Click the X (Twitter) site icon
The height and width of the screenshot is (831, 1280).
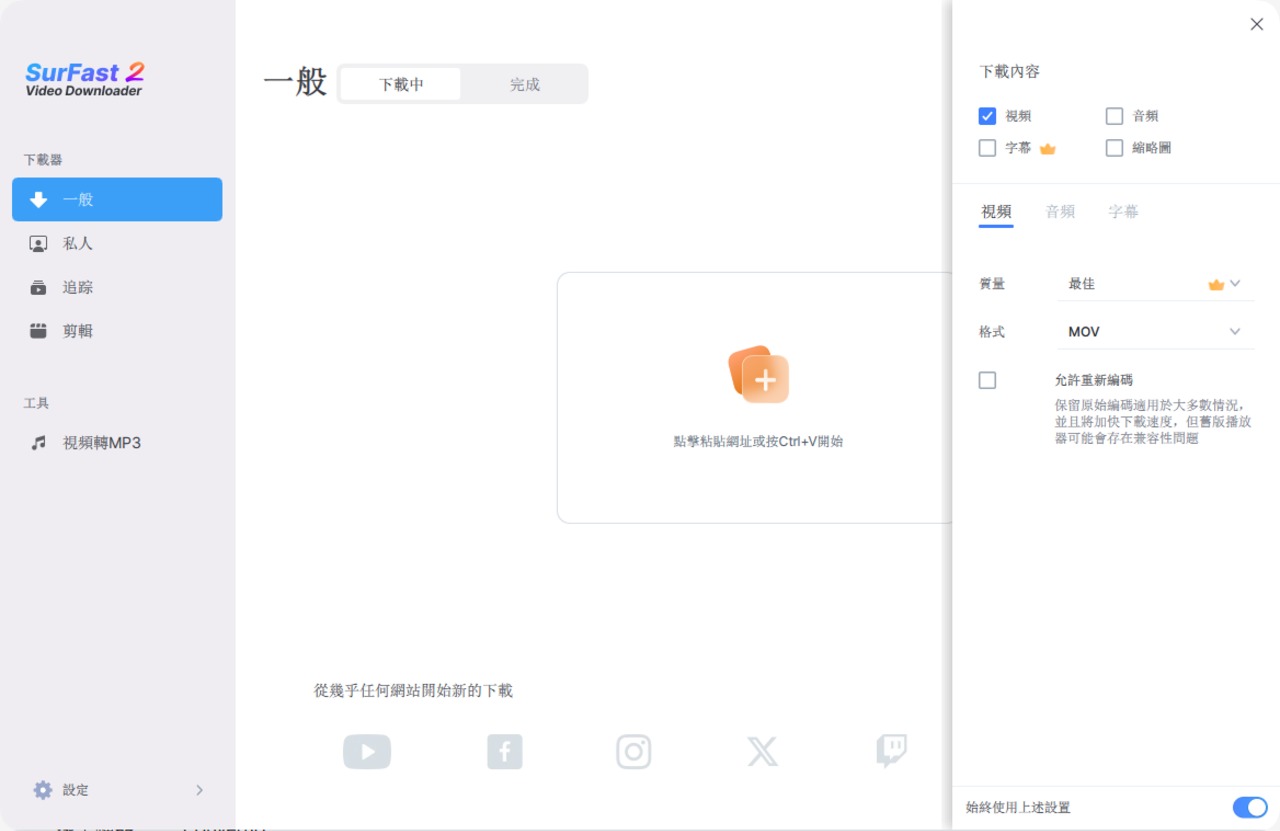click(x=762, y=752)
